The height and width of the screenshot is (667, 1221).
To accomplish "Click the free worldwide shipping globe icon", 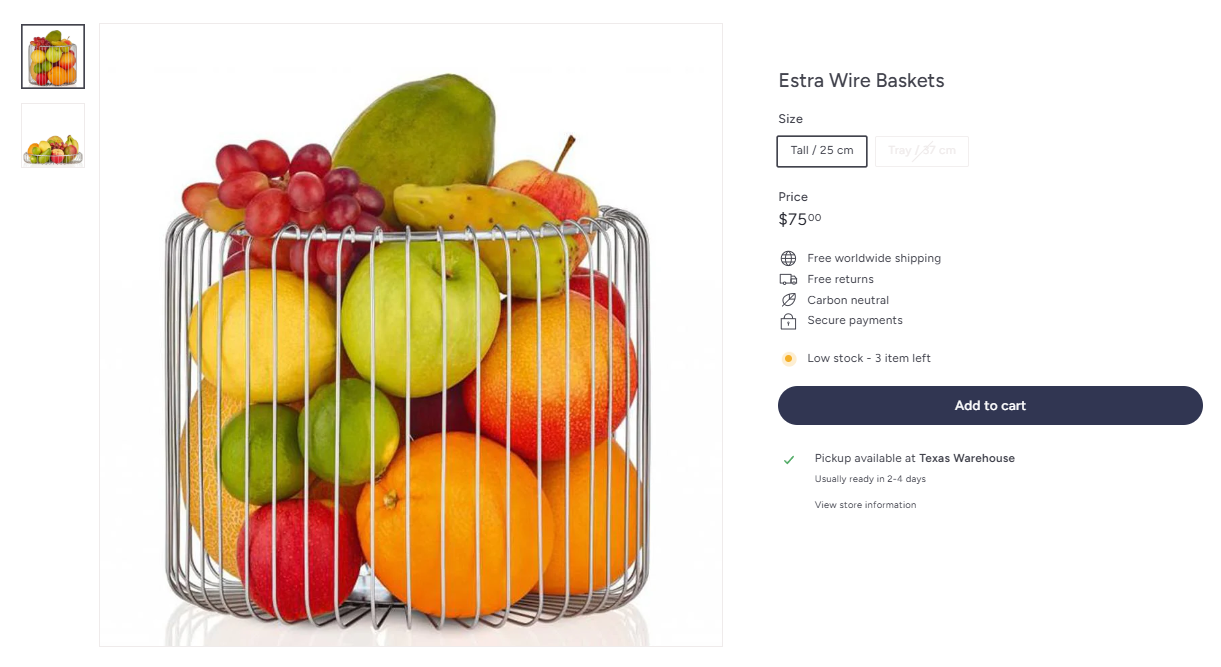I will tap(789, 258).
